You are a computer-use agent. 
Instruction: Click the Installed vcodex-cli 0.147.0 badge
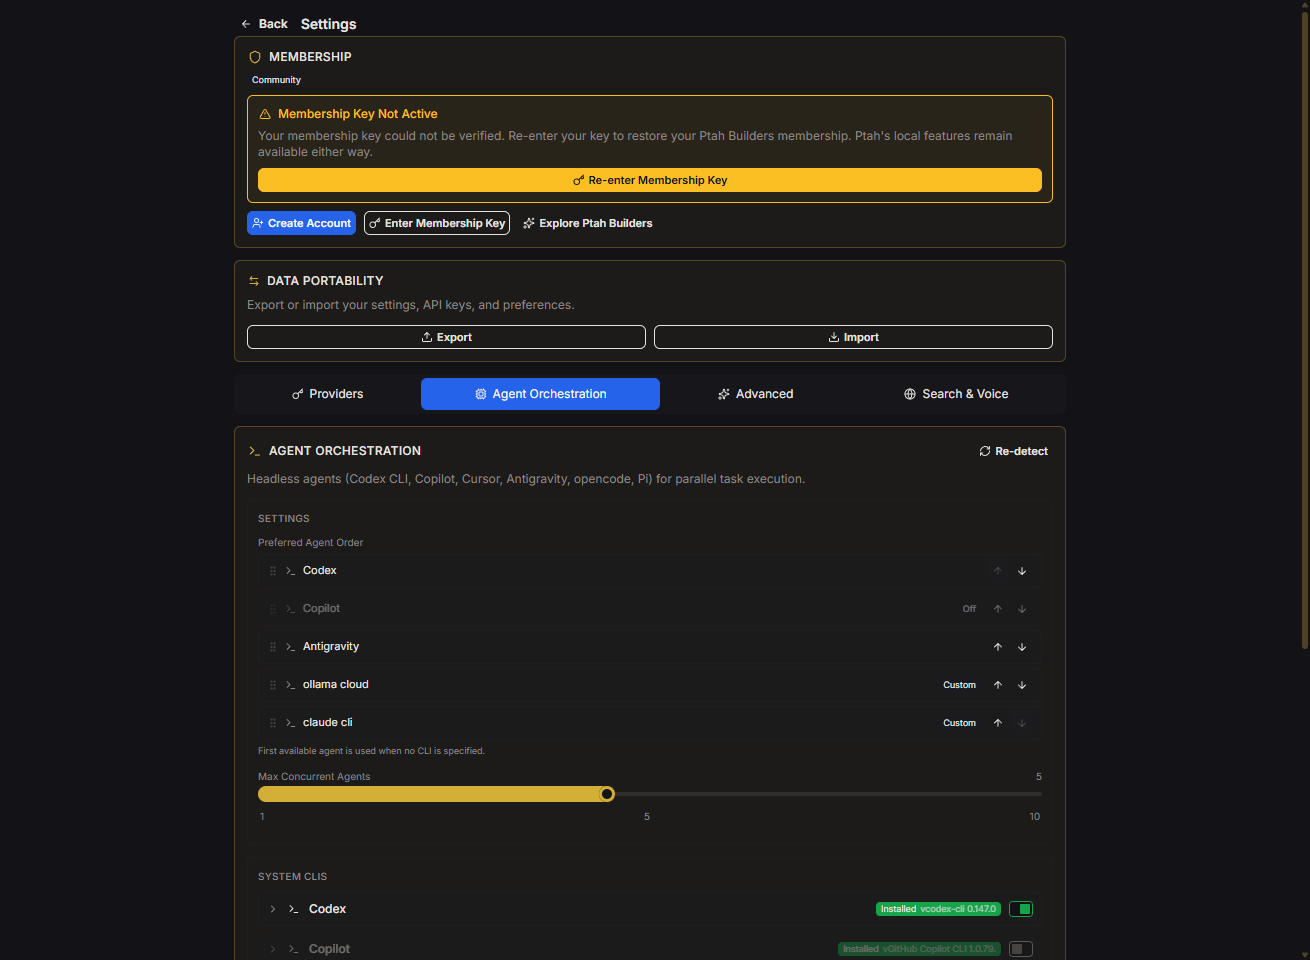point(938,909)
